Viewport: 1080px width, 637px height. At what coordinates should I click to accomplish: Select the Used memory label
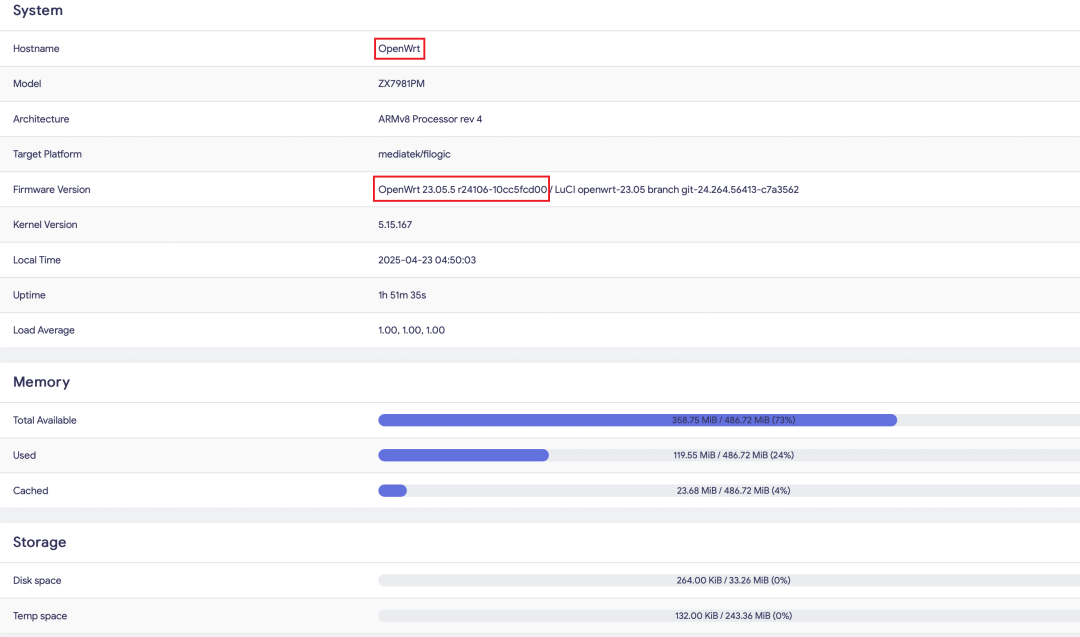pyautogui.click(x=24, y=455)
